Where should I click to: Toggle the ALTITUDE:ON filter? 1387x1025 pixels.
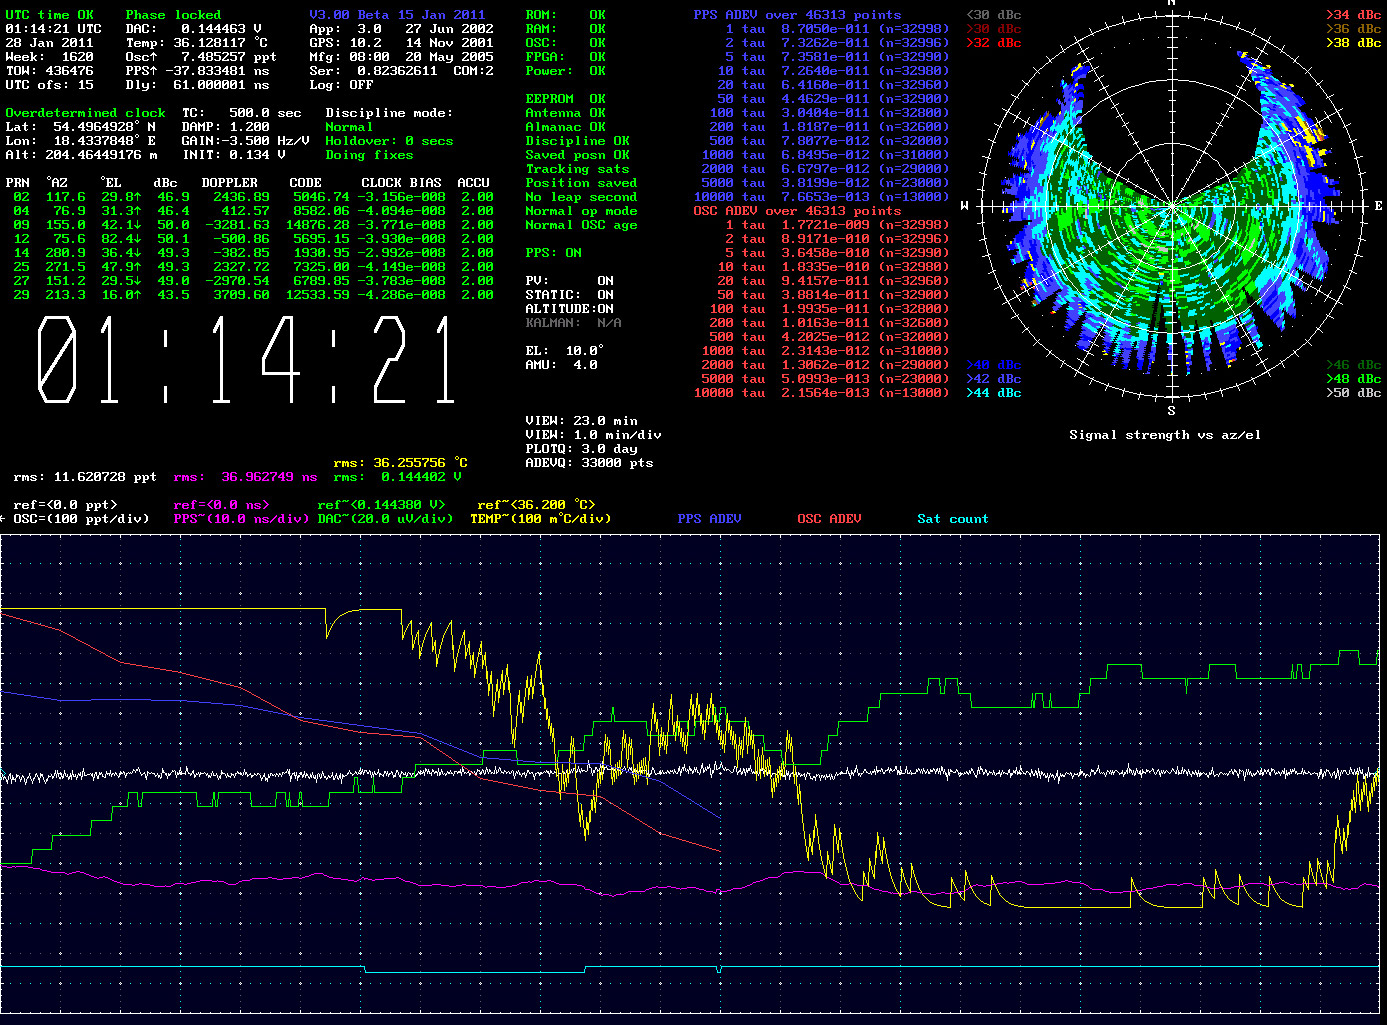point(569,309)
